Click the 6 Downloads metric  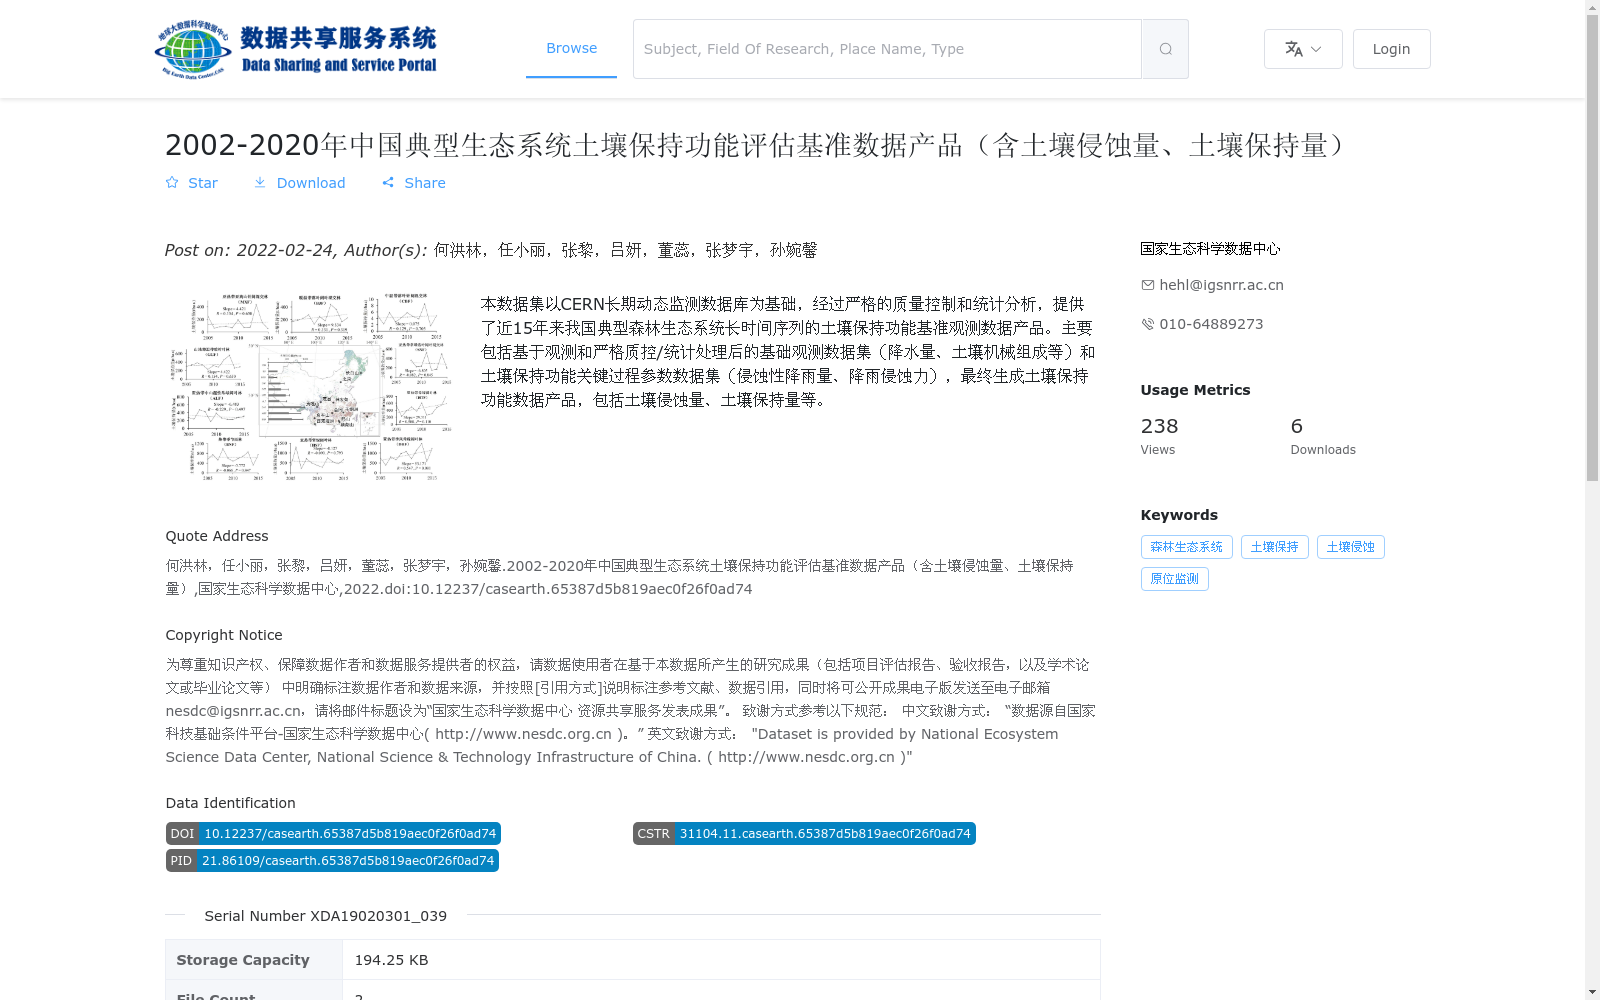click(1323, 436)
